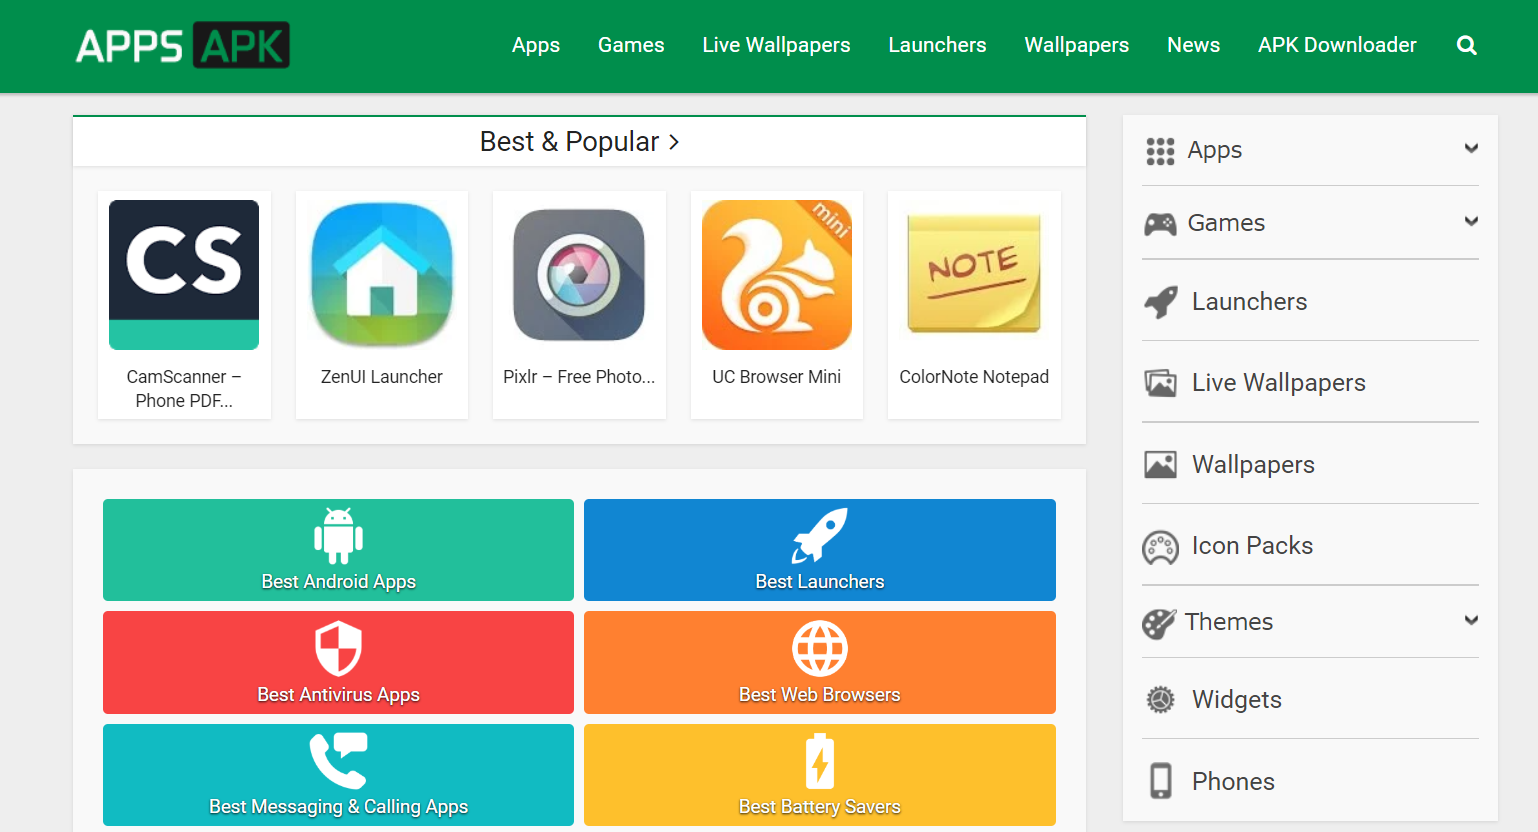The width and height of the screenshot is (1538, 832).
Task: Open APK Downloader in the top navigation
Action: click(x=1337, y=45)
